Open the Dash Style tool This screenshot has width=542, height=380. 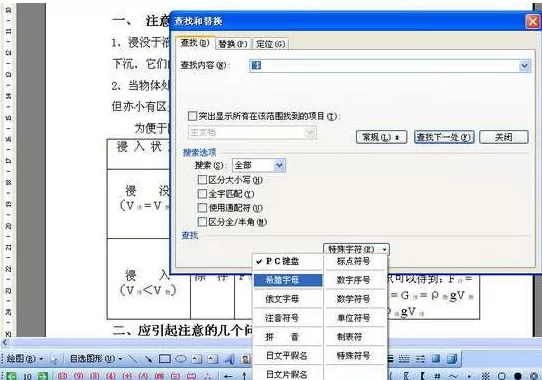[404, 359]
